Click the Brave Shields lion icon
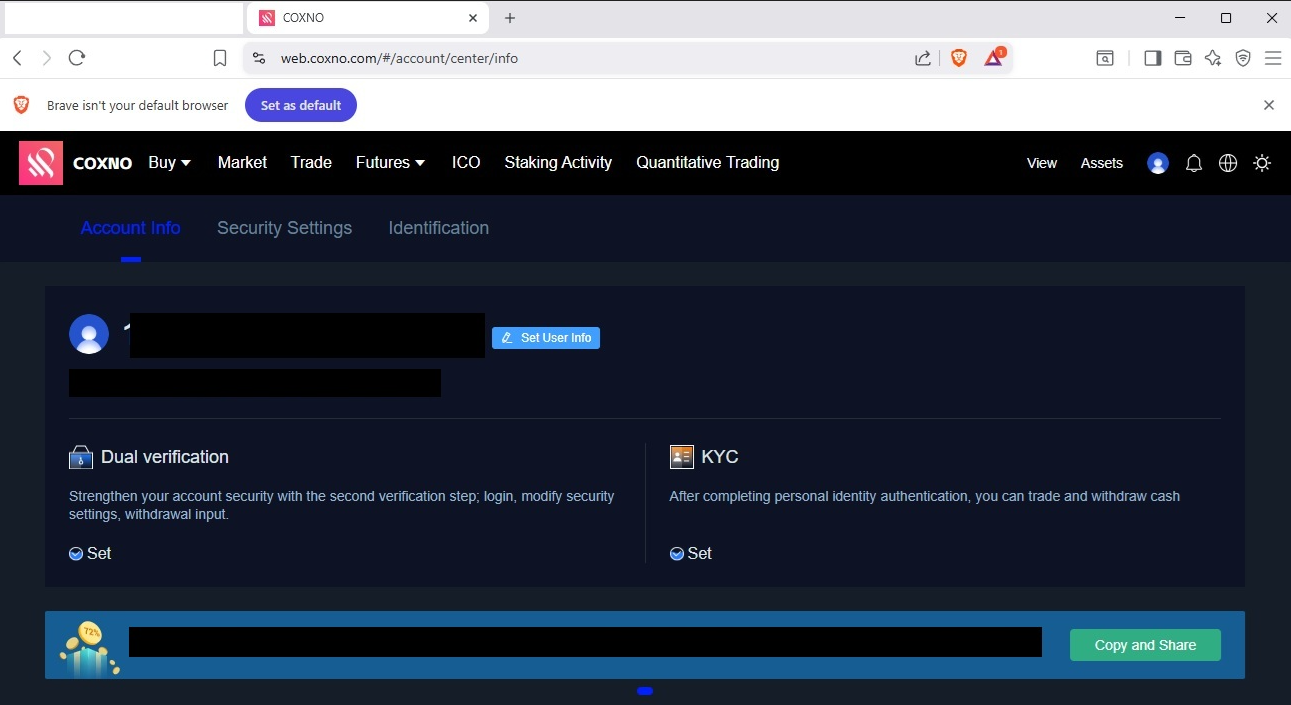Image resolution: width=1291 pixels, height=705 pixels. 959,58
